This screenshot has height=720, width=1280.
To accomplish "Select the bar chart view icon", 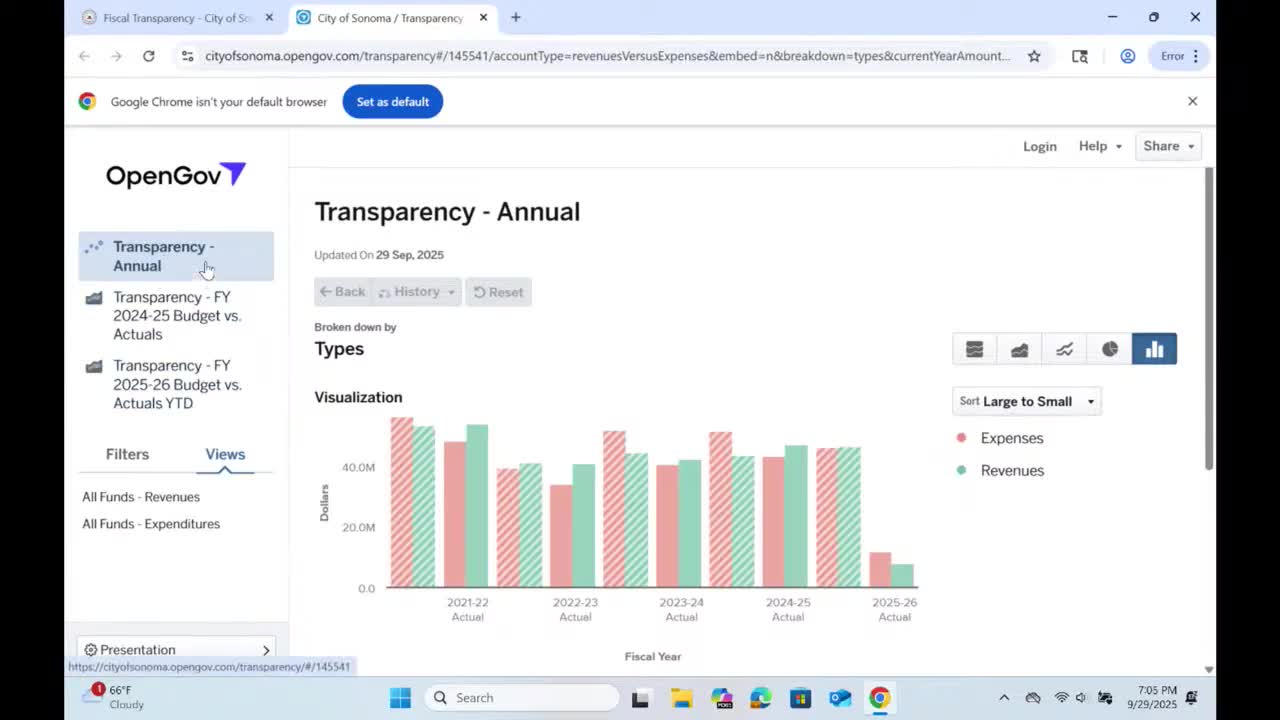I will pos(1154,349).
